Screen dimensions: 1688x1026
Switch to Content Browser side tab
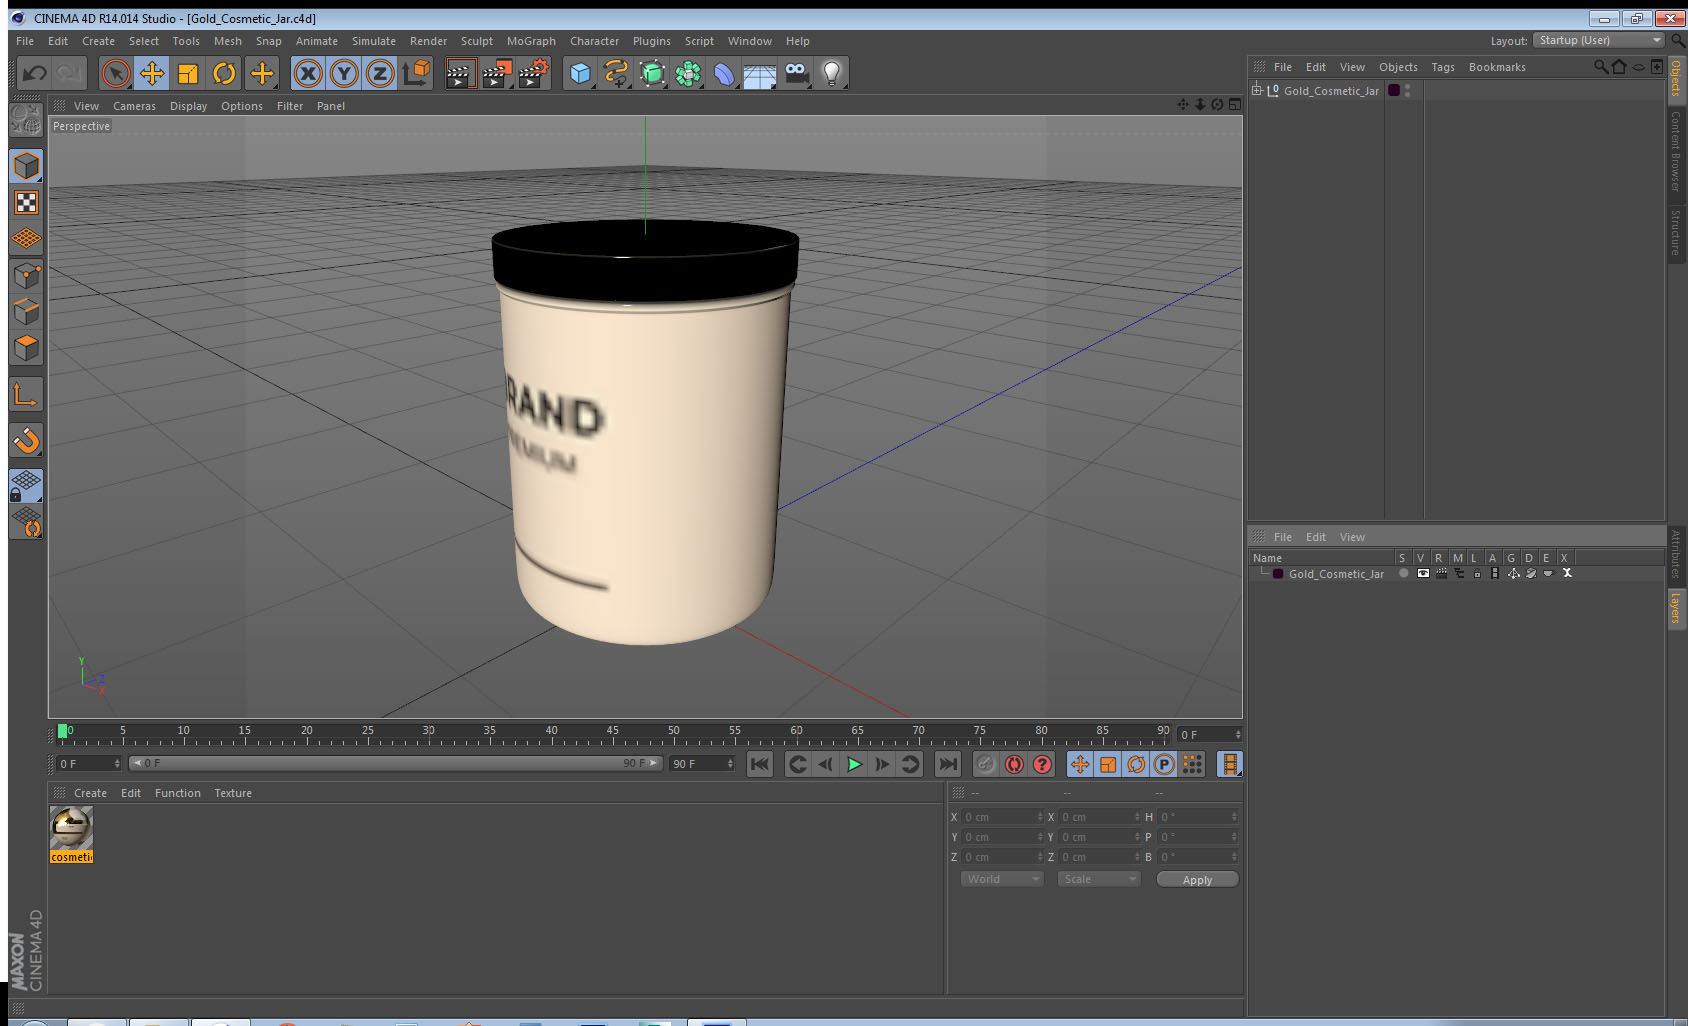[x=1676, y=152]
